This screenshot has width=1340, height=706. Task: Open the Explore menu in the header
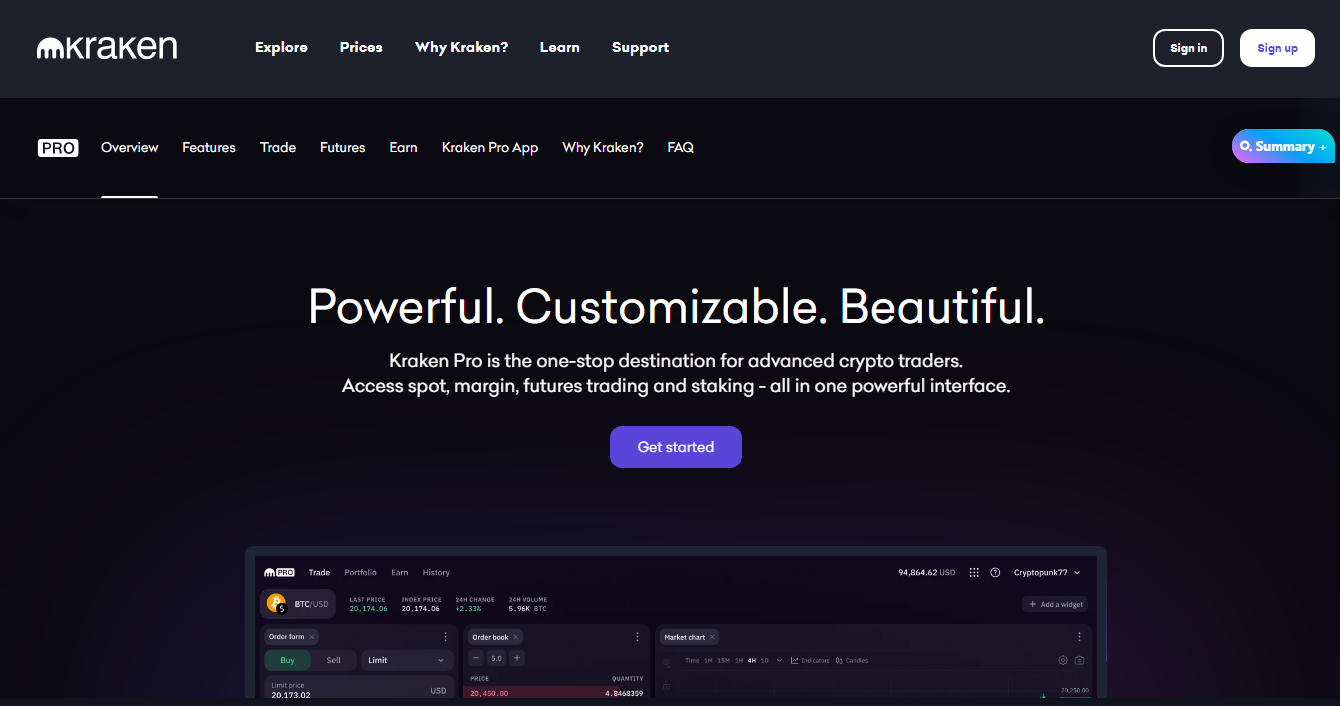[x=281, y=47]
